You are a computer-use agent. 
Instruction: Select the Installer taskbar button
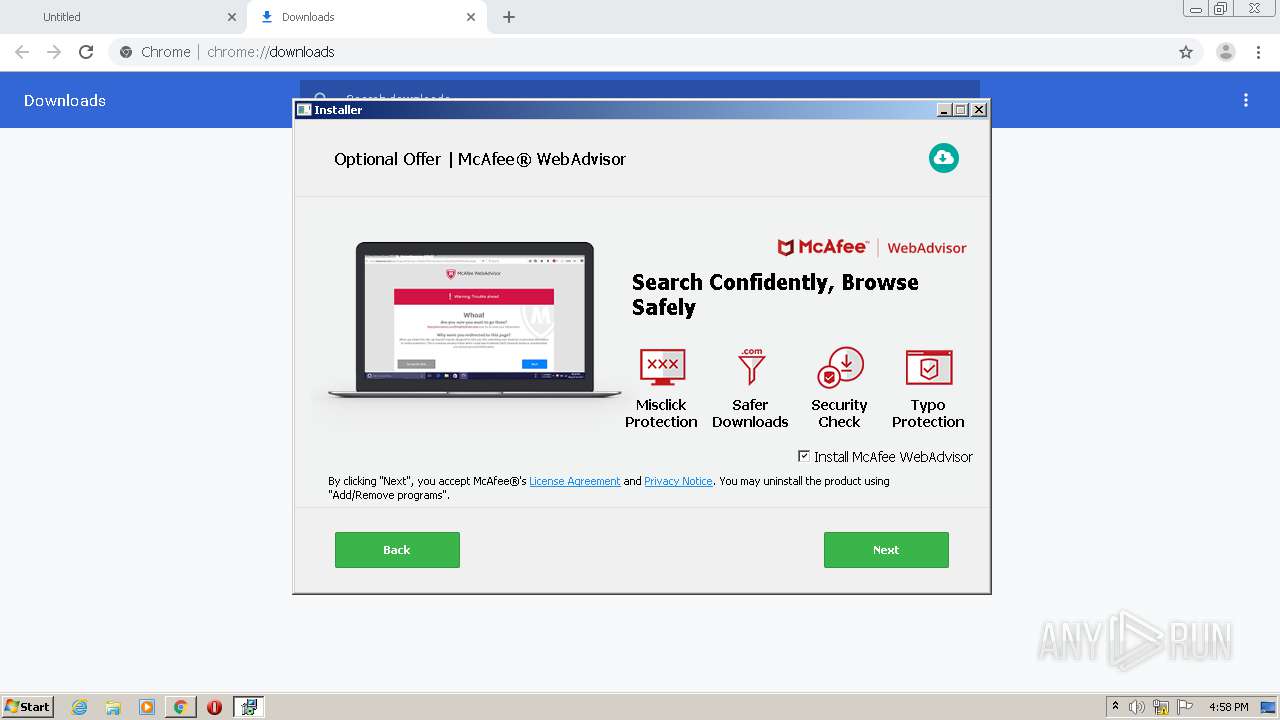click(x=249, y=707)
